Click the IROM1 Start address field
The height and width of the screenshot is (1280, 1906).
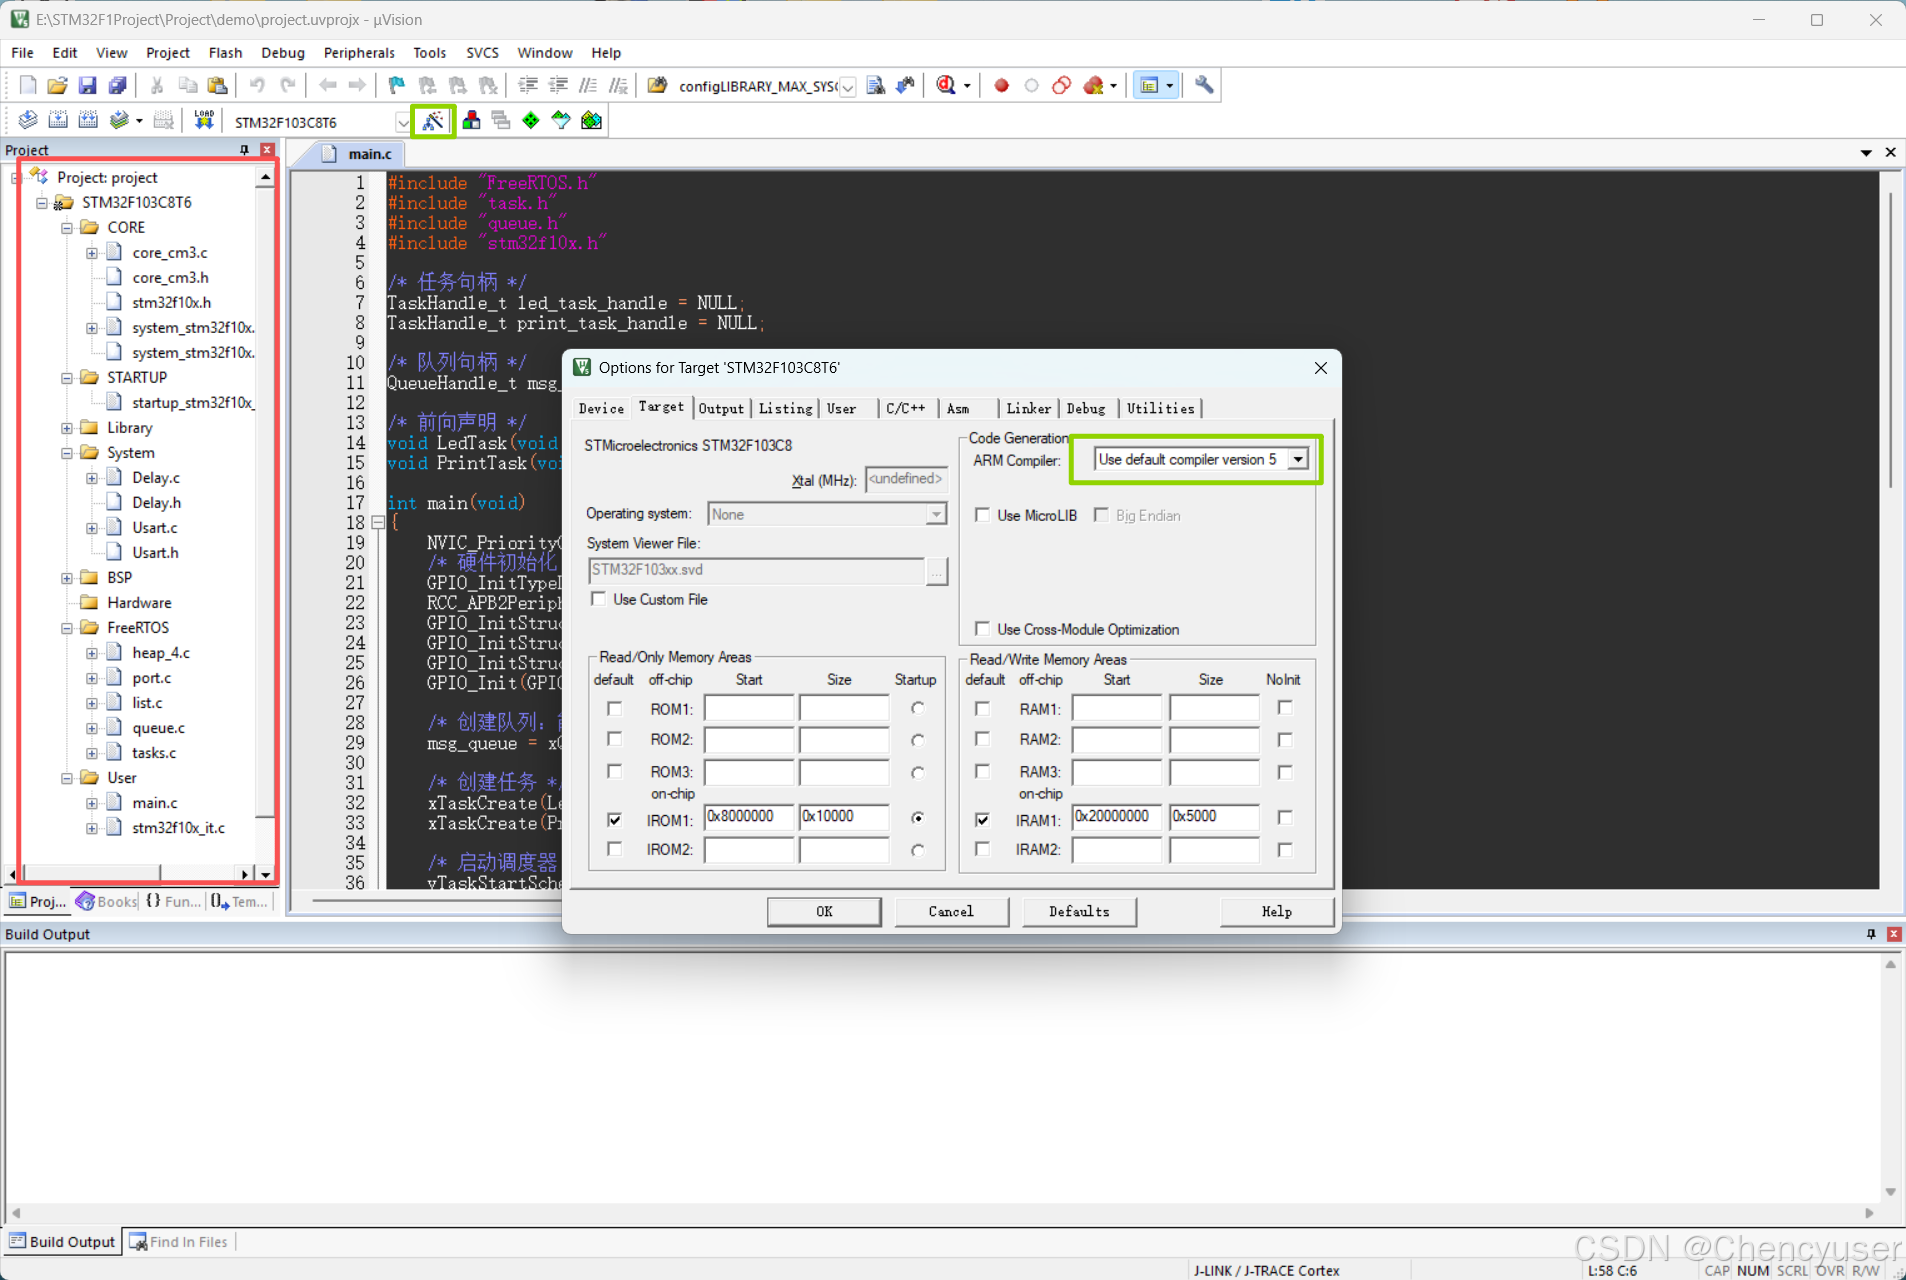click(749, 817)
